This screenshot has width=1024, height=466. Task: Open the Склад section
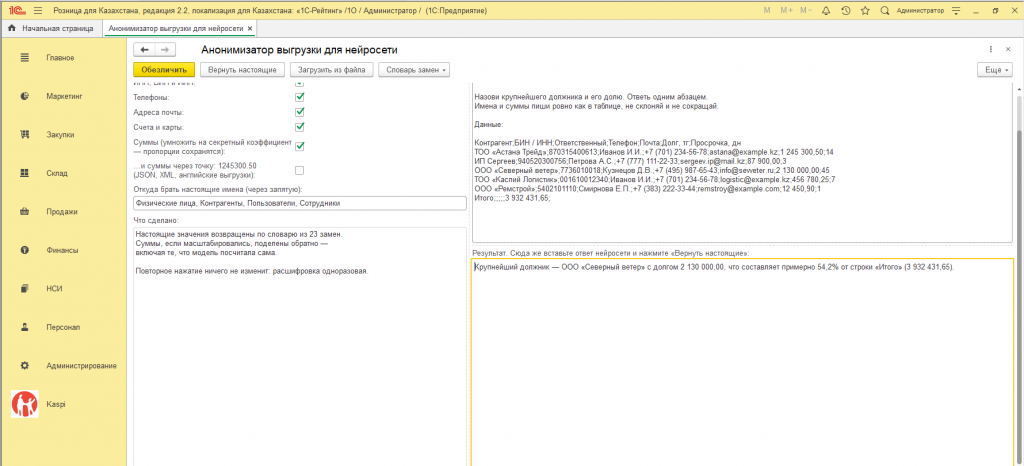(57, 173)
